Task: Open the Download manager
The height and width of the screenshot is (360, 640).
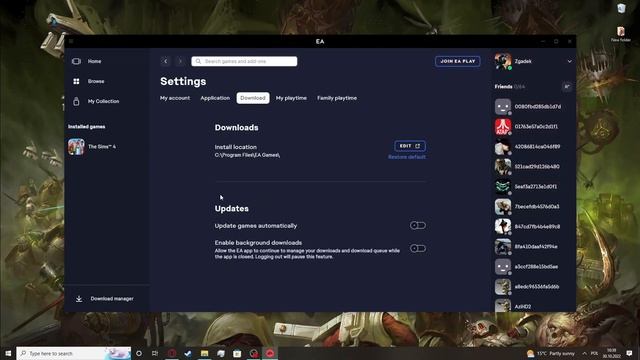Action: [105, 299]
